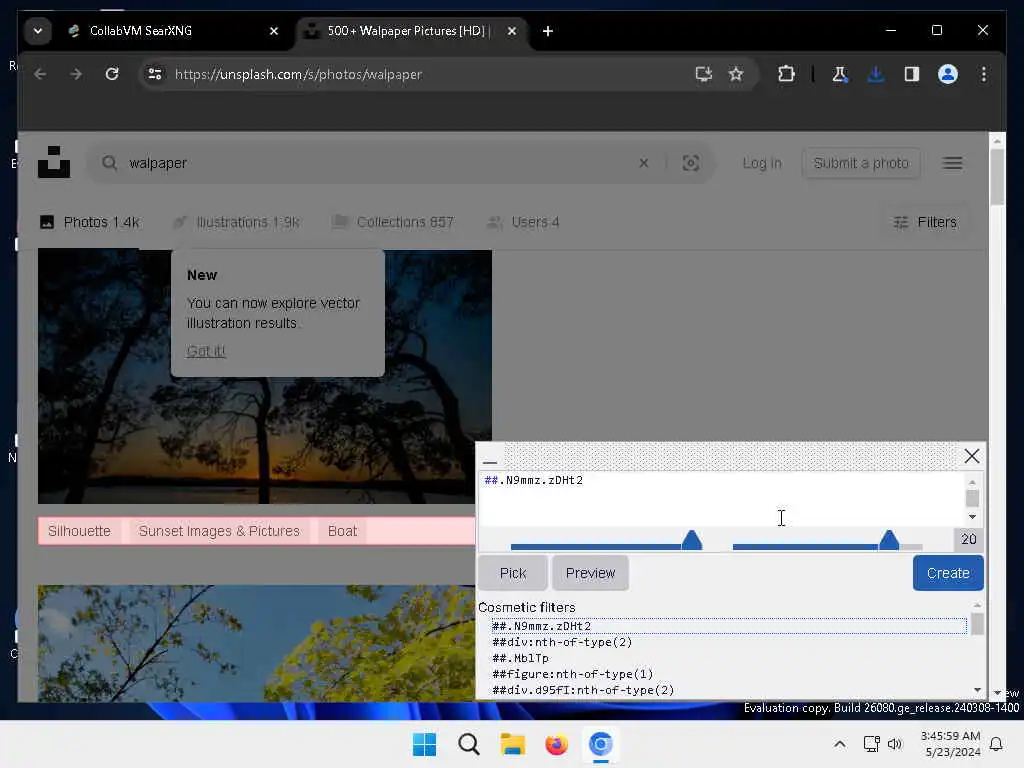Screen dimensions: 1024x768
Task: Click Submit a photo button
Action: [861, 163]
